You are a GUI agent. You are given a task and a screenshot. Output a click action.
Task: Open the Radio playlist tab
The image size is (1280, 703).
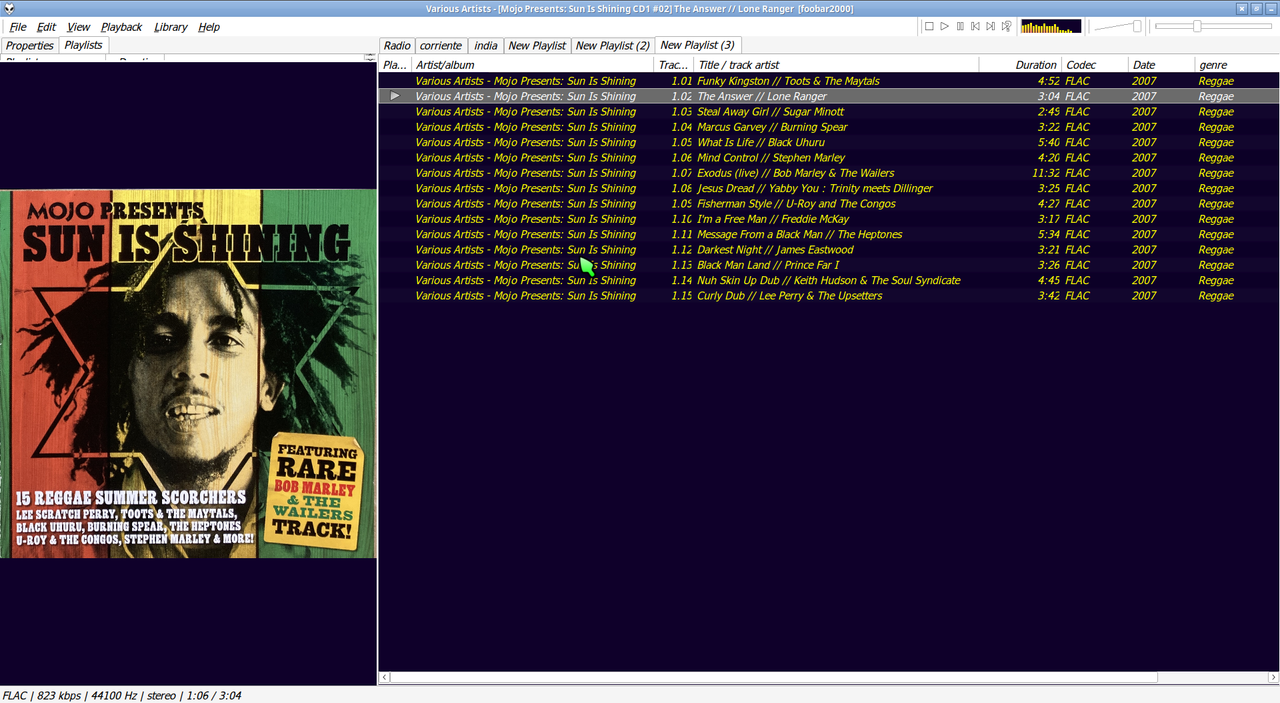click(397, 46)
